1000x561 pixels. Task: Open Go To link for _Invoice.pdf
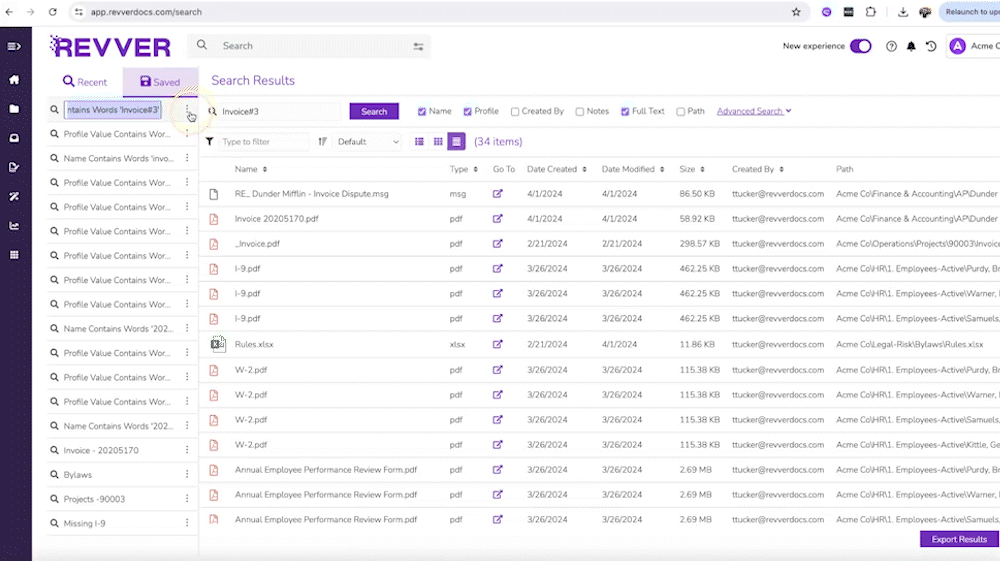497,244
